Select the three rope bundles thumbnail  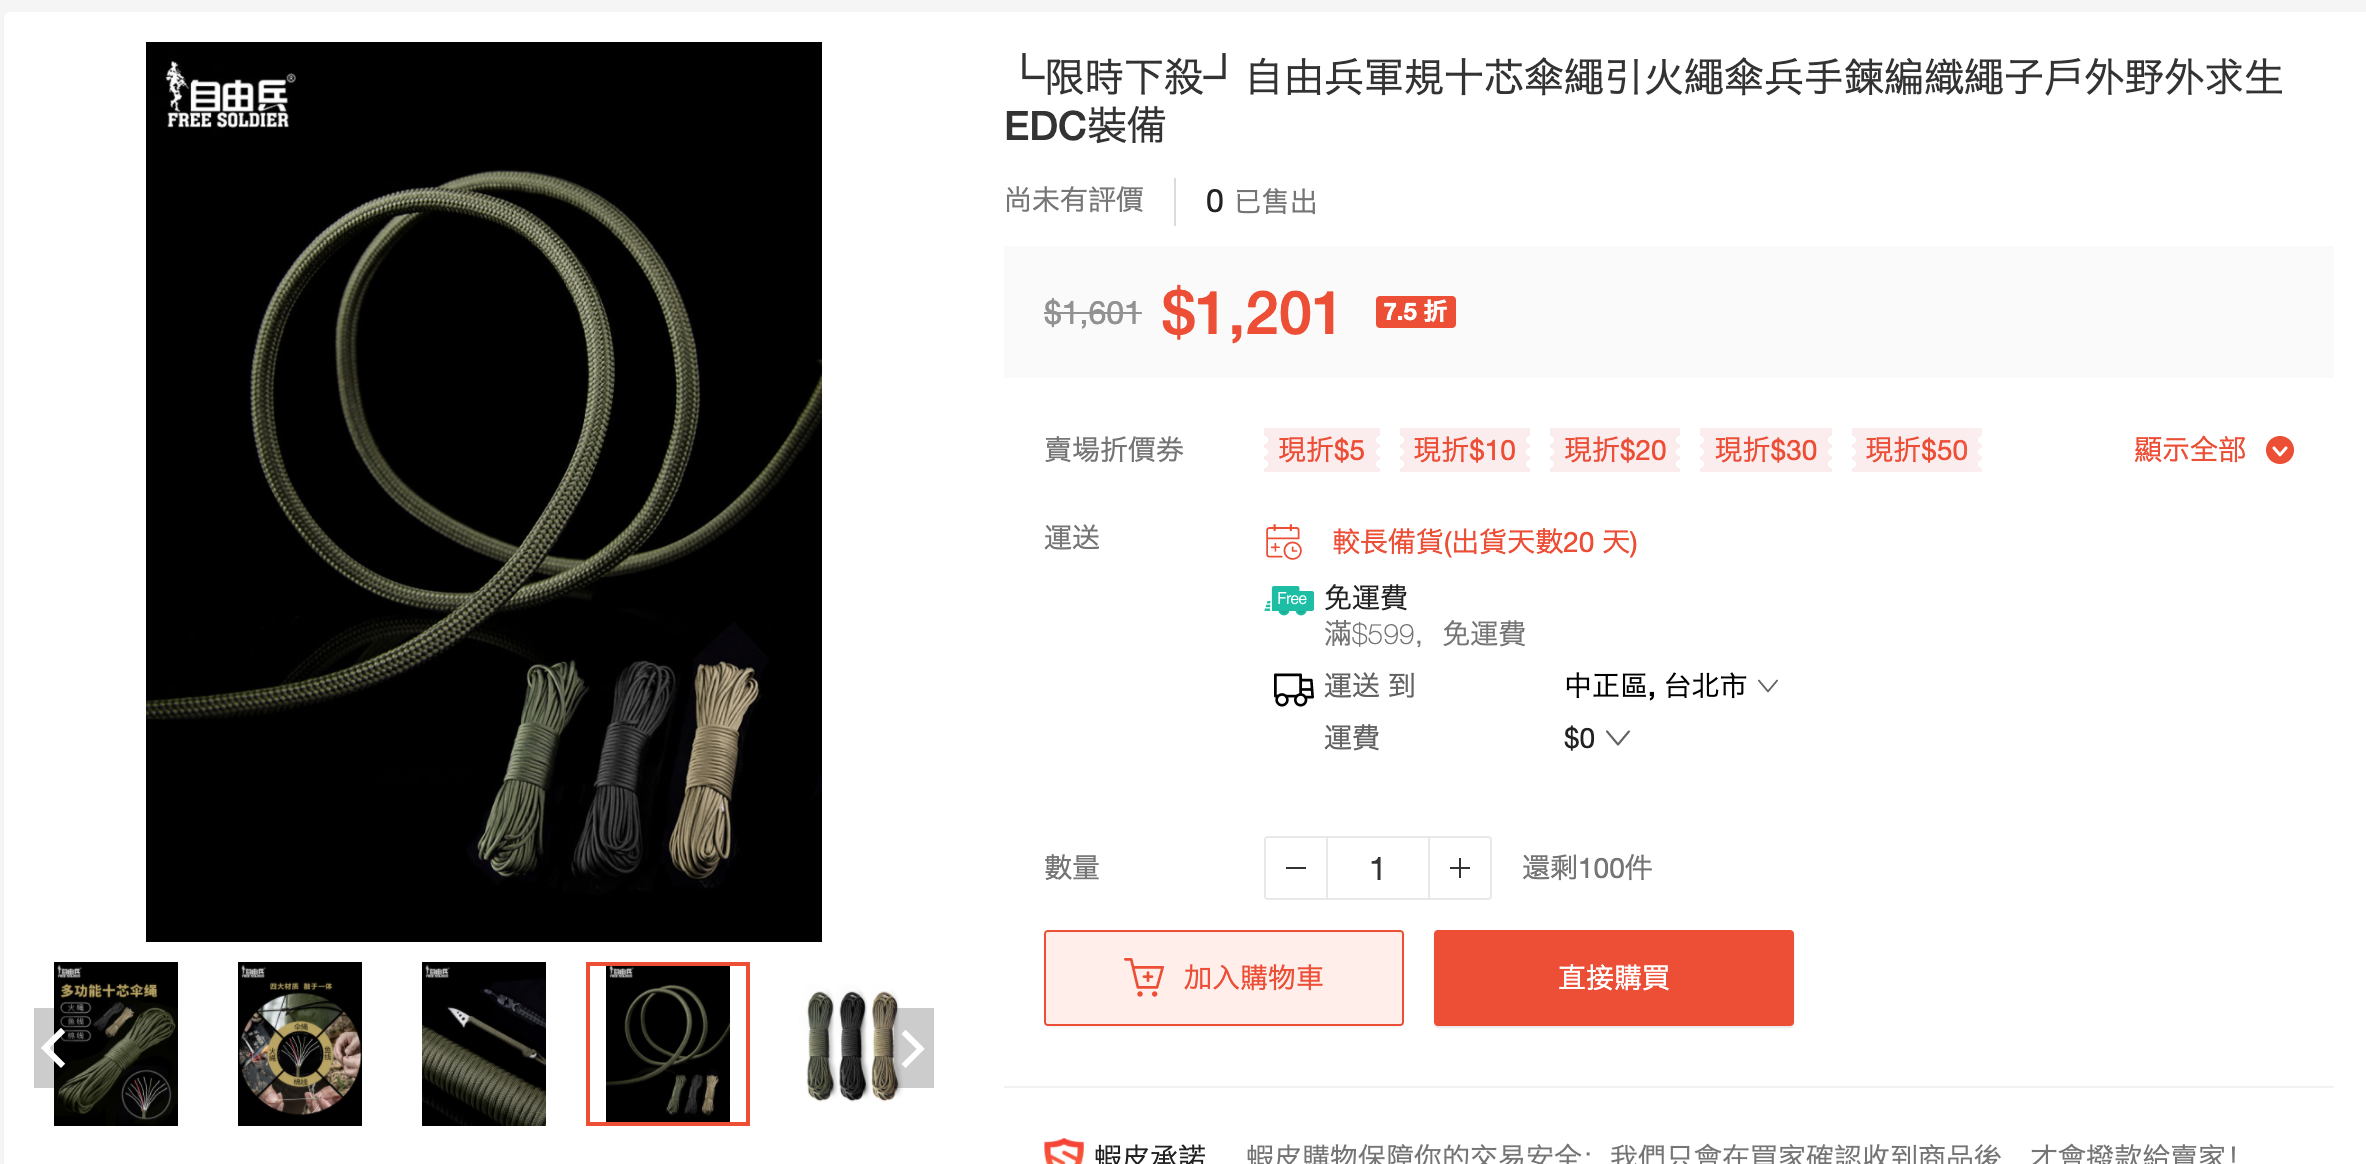click(852, 1044)
